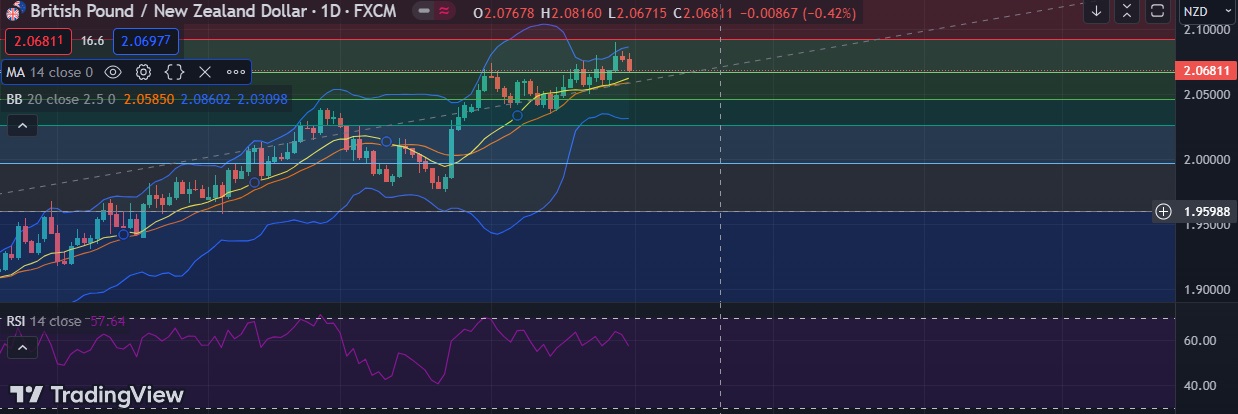This screenshot has width=1238, height=414.
Task: Remove the MA indicator with X
Action: pyautogui.click(x=205, y=72)
